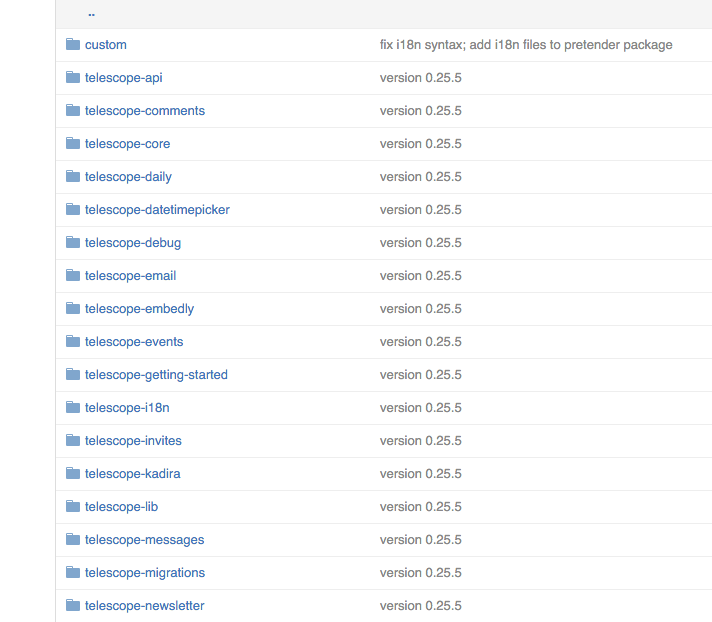Image resolution: width=712 pixels, height=622 pixels.
Task: Click folder icon beside telescope-api
Action: point(73,77)
